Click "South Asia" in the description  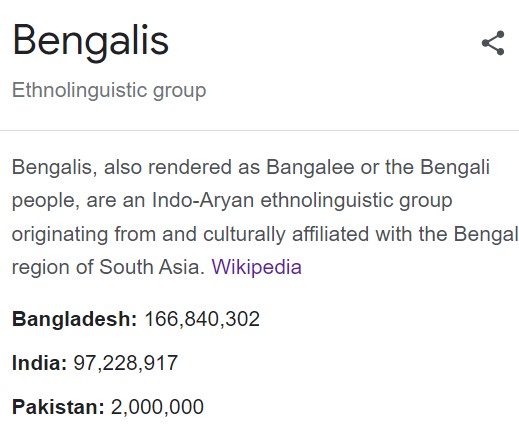(x=152, y=267)
